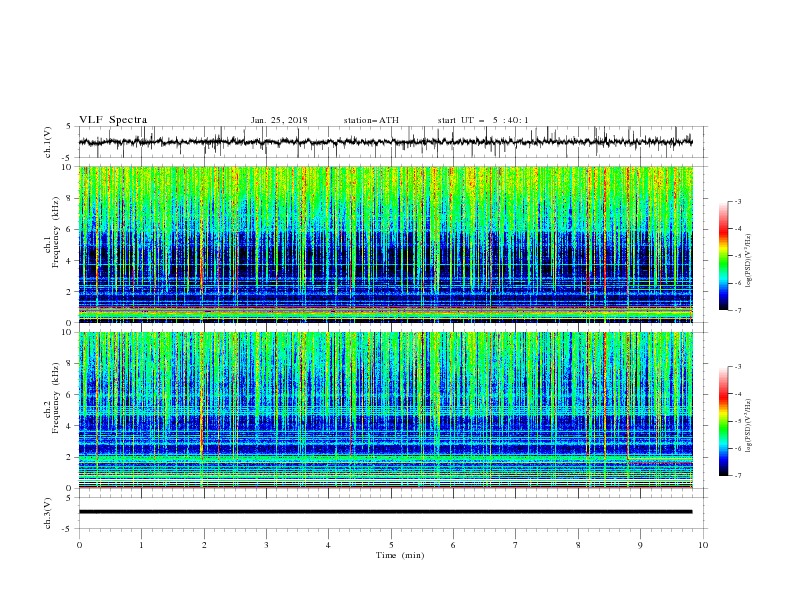Click the "VLF Spectra" plot title
Viewport: 792px width, 612px height.
(113, 120)
